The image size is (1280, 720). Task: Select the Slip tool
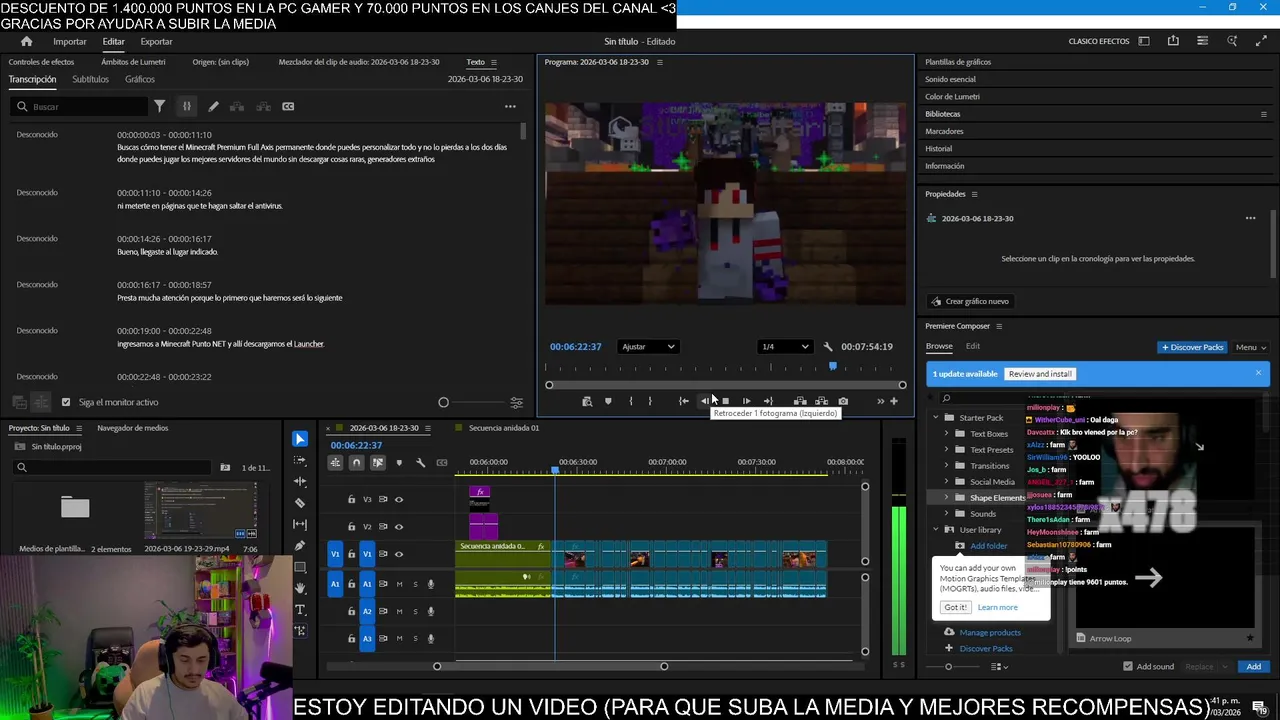click(300, 524)
